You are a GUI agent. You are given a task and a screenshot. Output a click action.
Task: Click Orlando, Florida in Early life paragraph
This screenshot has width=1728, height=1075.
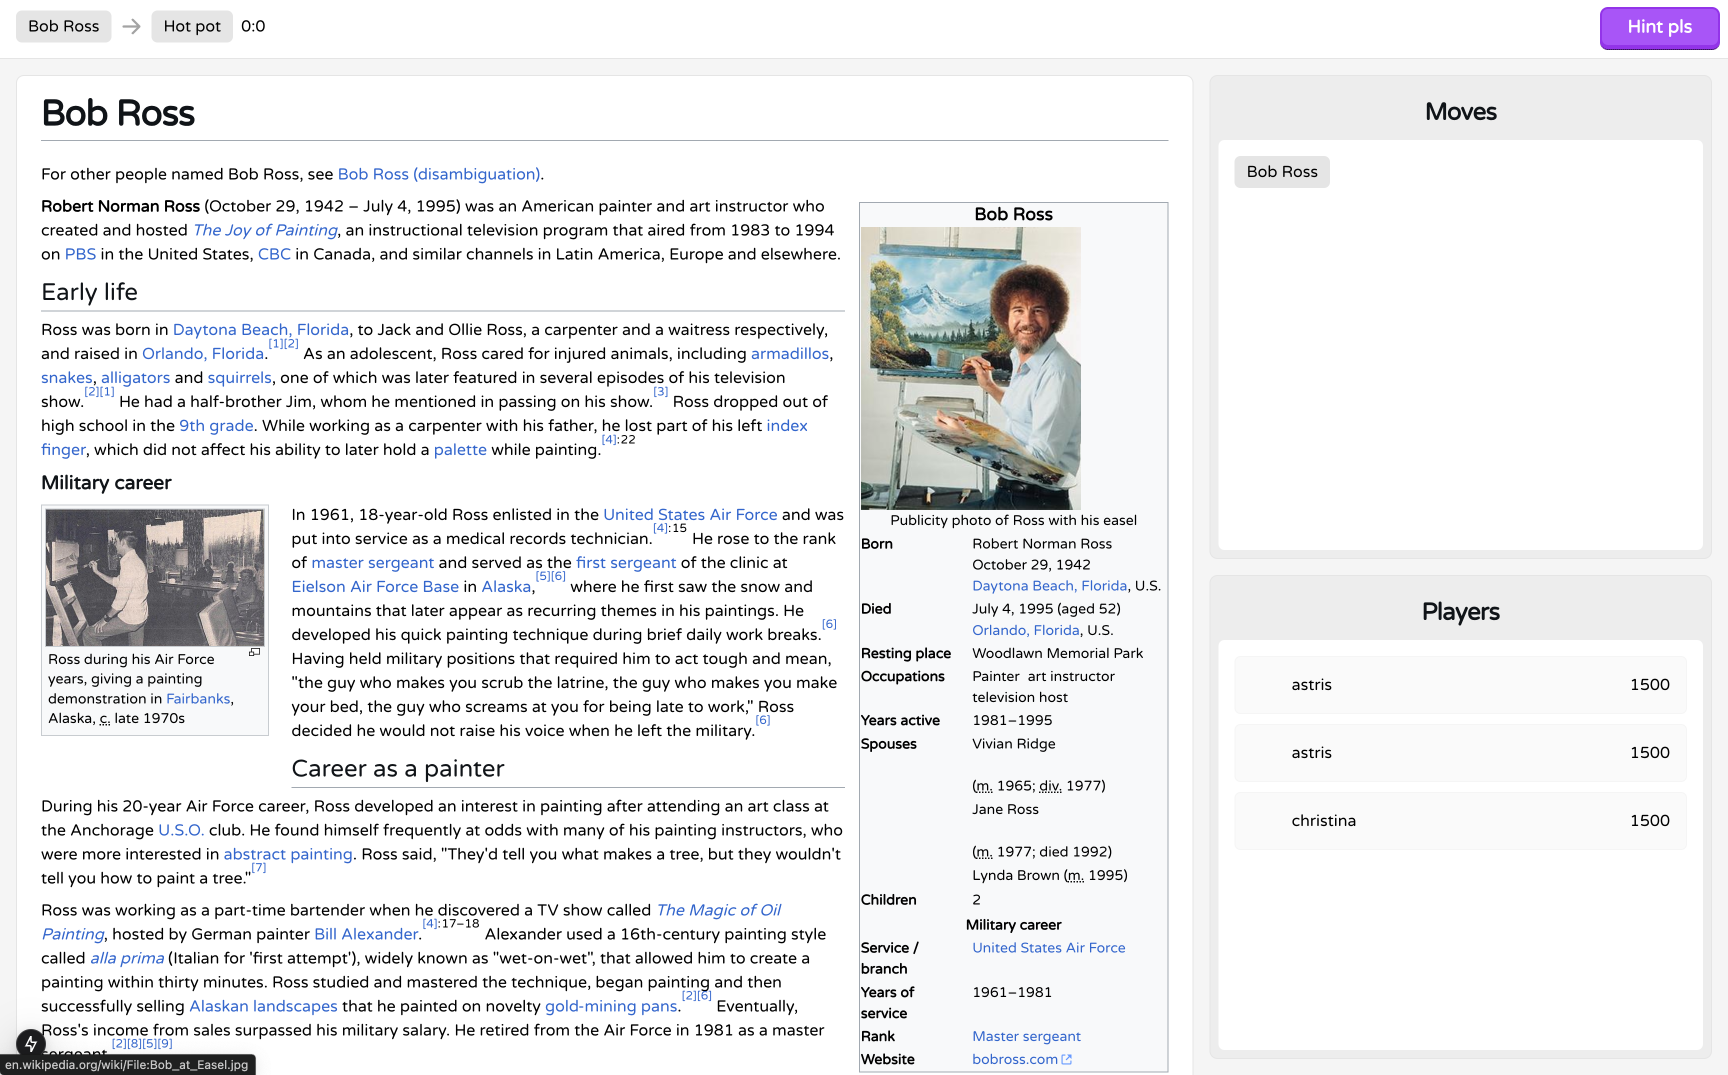(203, 354)
